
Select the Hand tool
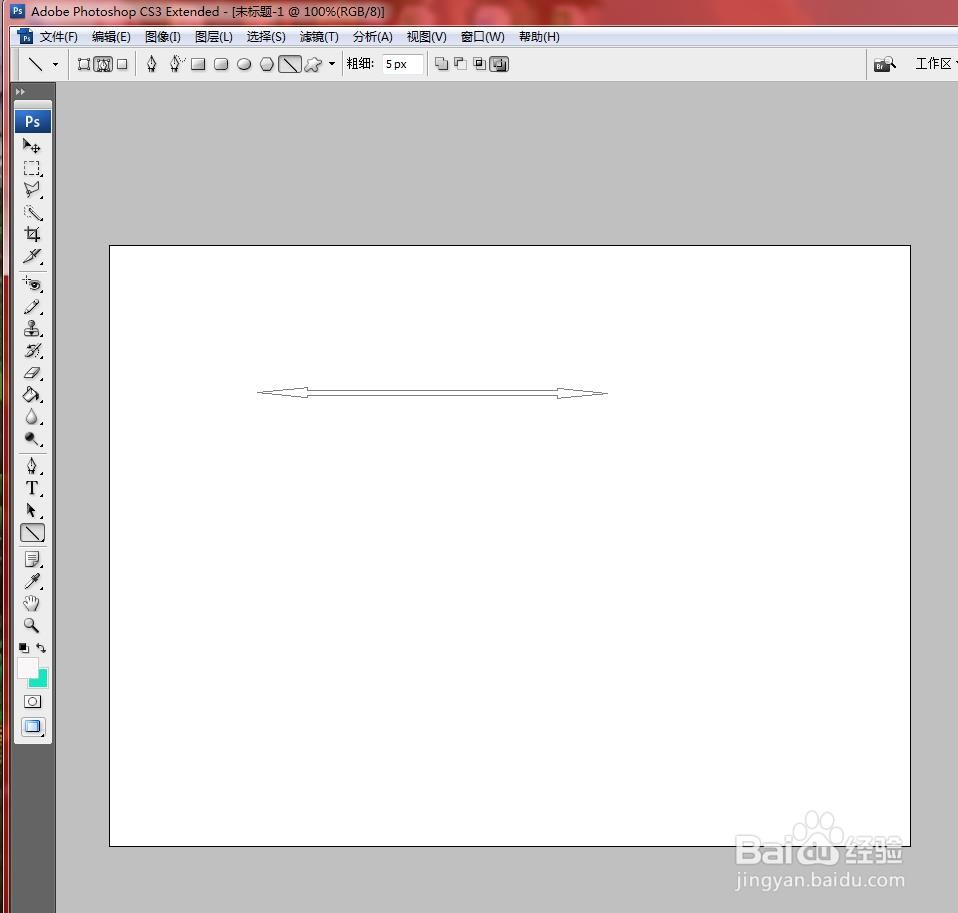coord(31,604)
